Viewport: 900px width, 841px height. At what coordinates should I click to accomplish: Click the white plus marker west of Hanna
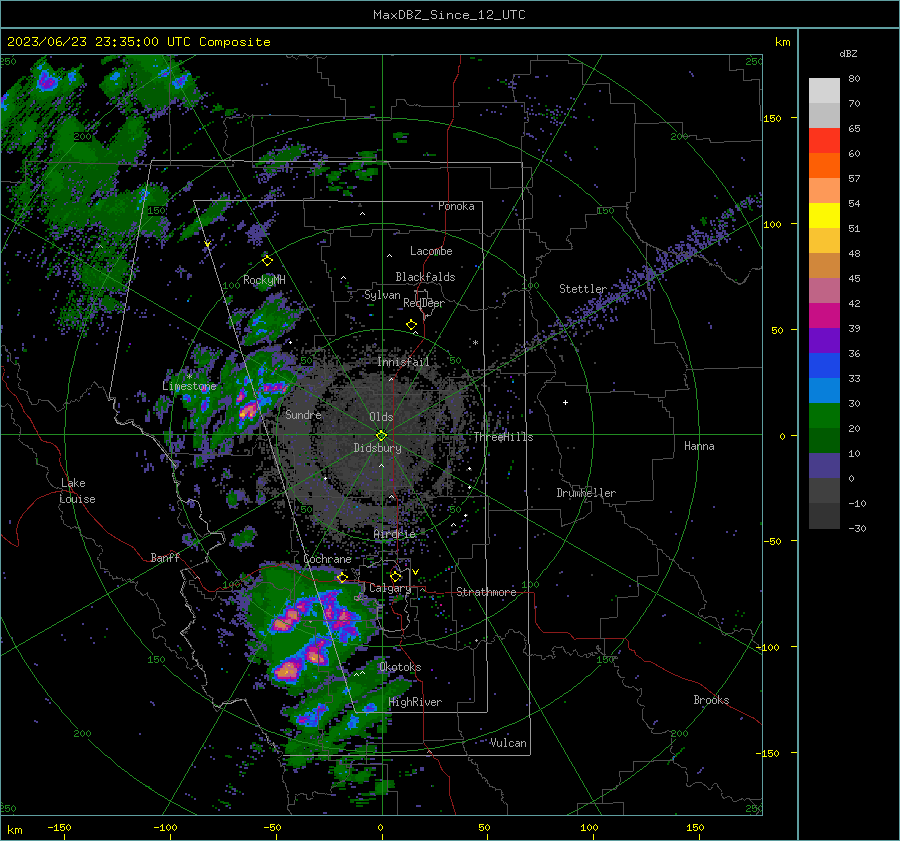[565, 402]
